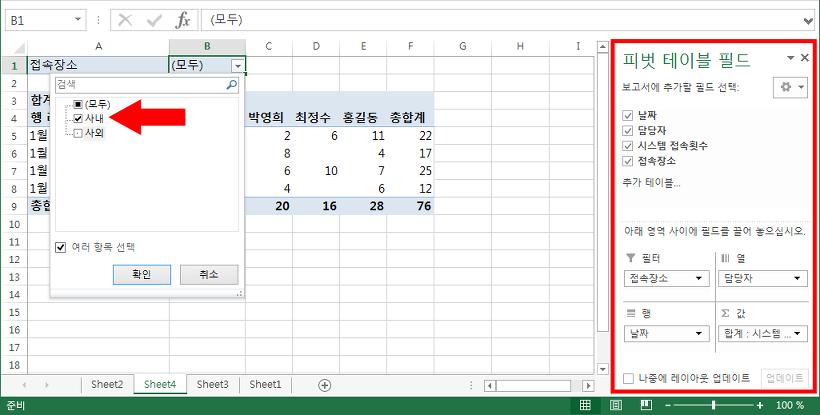Open the Name Box dropdown arrow

[x=78, y=19]
